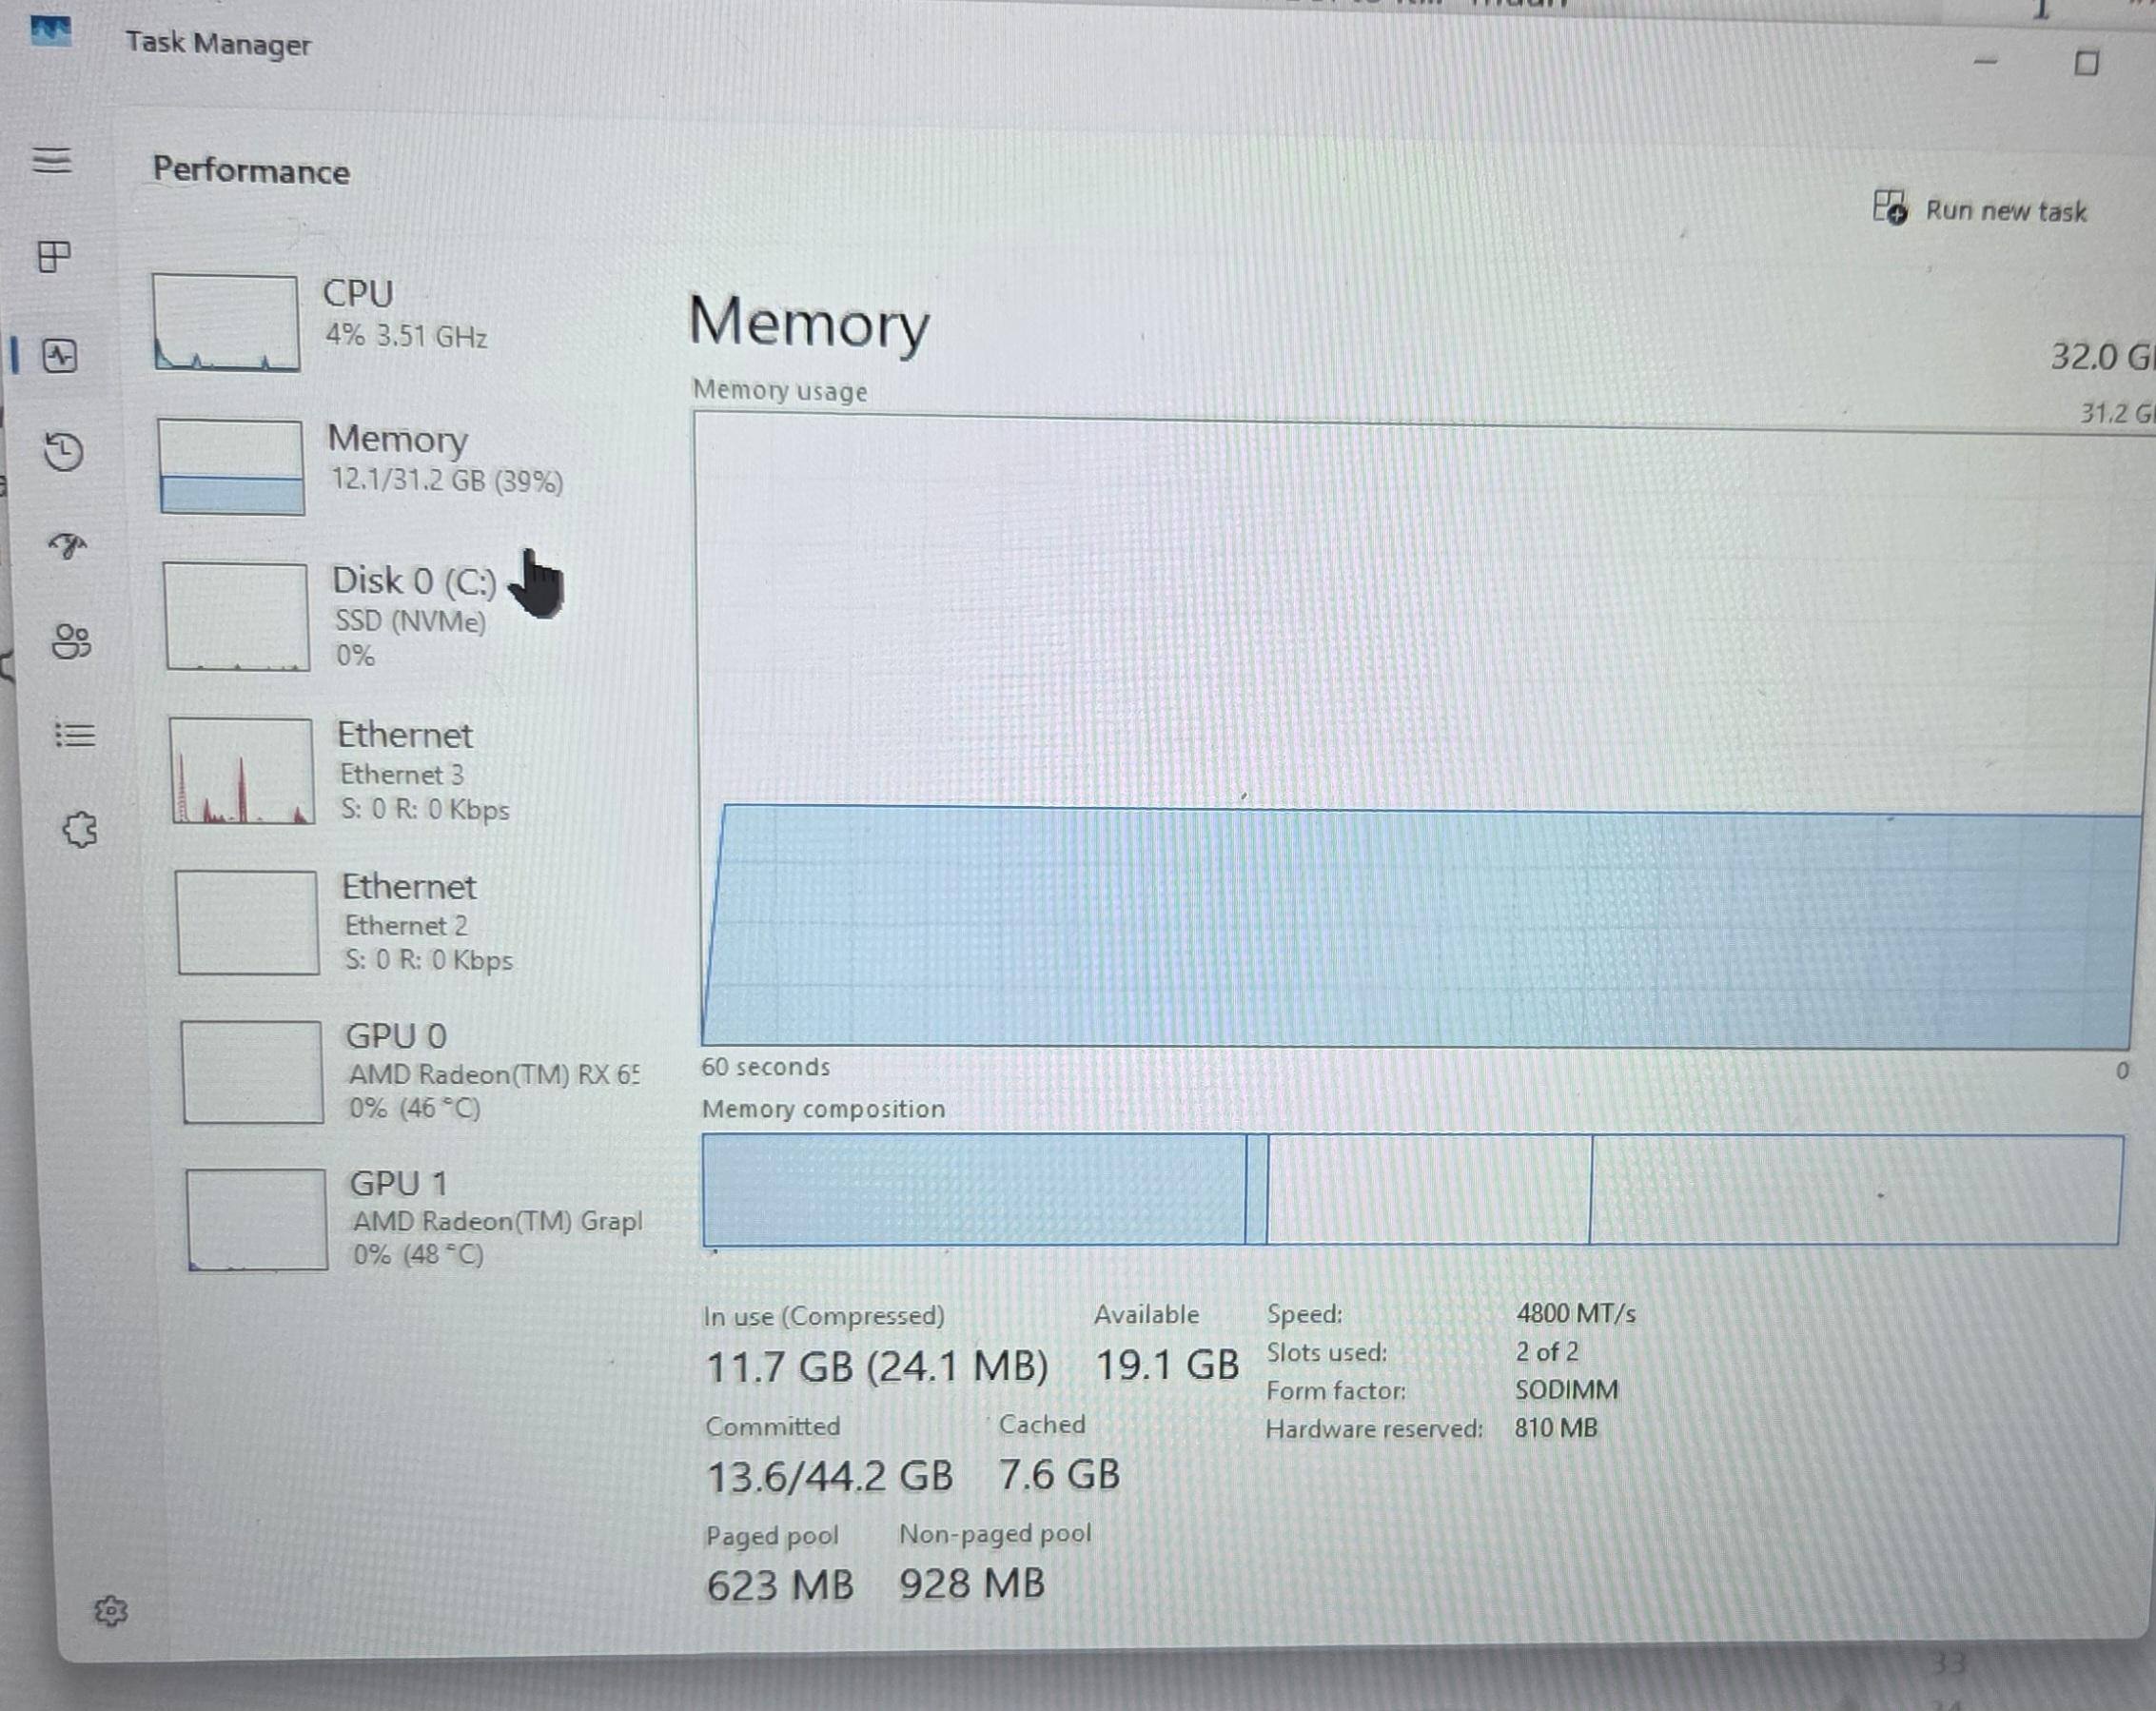The height and width of the screenshot is (1711, 2156).
Task: Open the Users sidebar icon
Action: 71,641
